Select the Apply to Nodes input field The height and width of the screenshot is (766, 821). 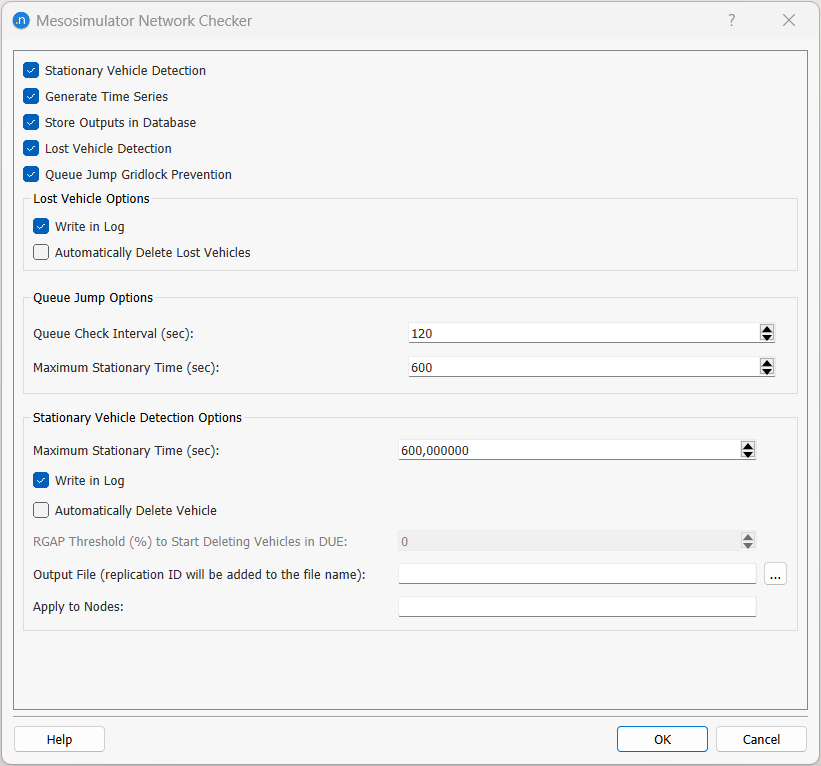click(x=577, y=606)
